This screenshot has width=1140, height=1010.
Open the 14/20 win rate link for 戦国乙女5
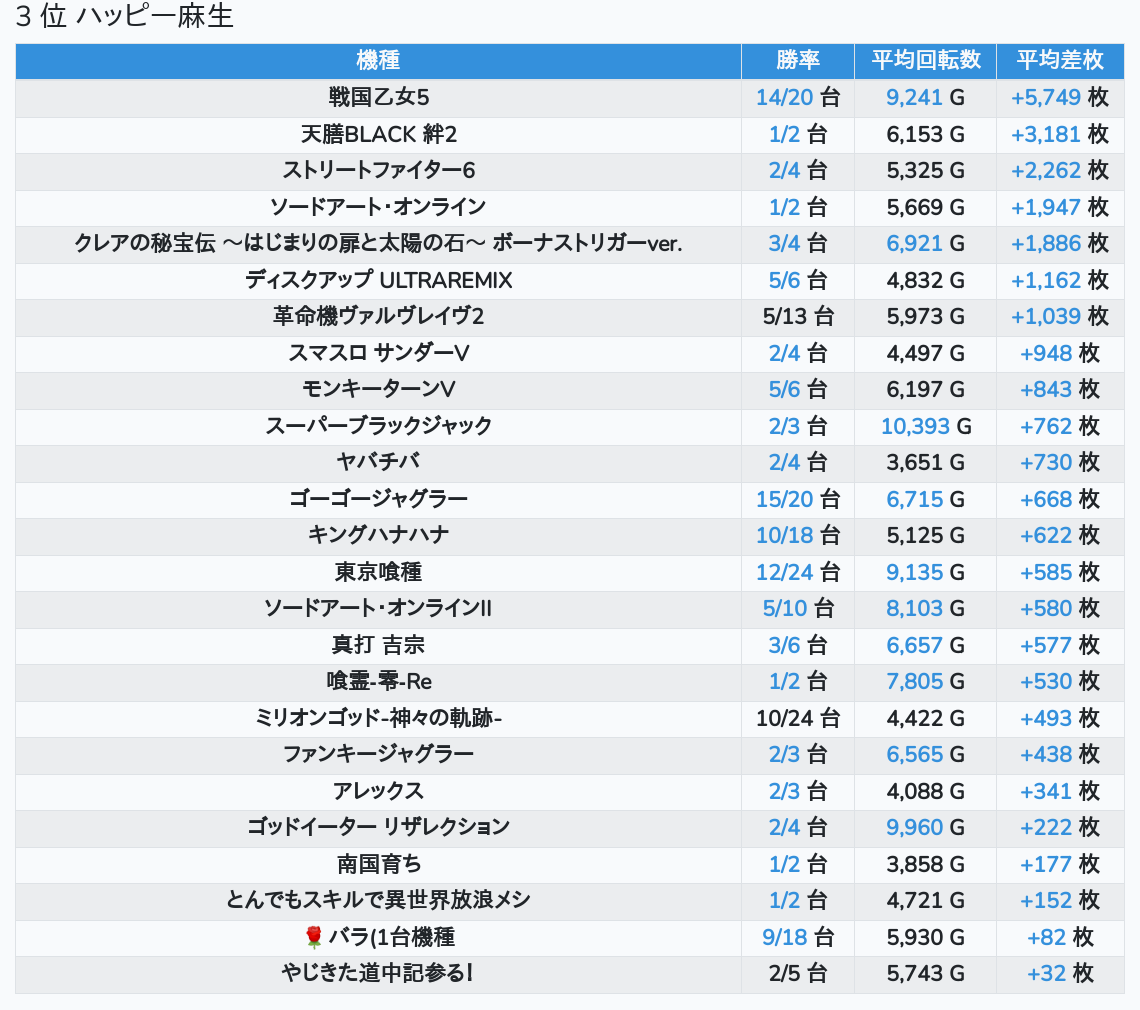pos(784,97)
